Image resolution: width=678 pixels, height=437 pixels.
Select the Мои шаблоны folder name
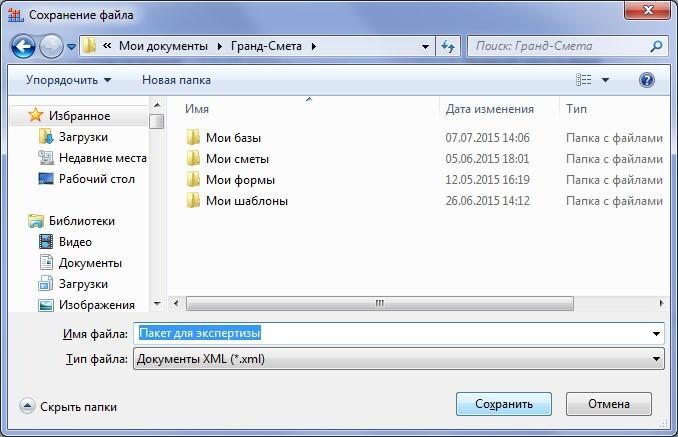[x=247, y=201]
